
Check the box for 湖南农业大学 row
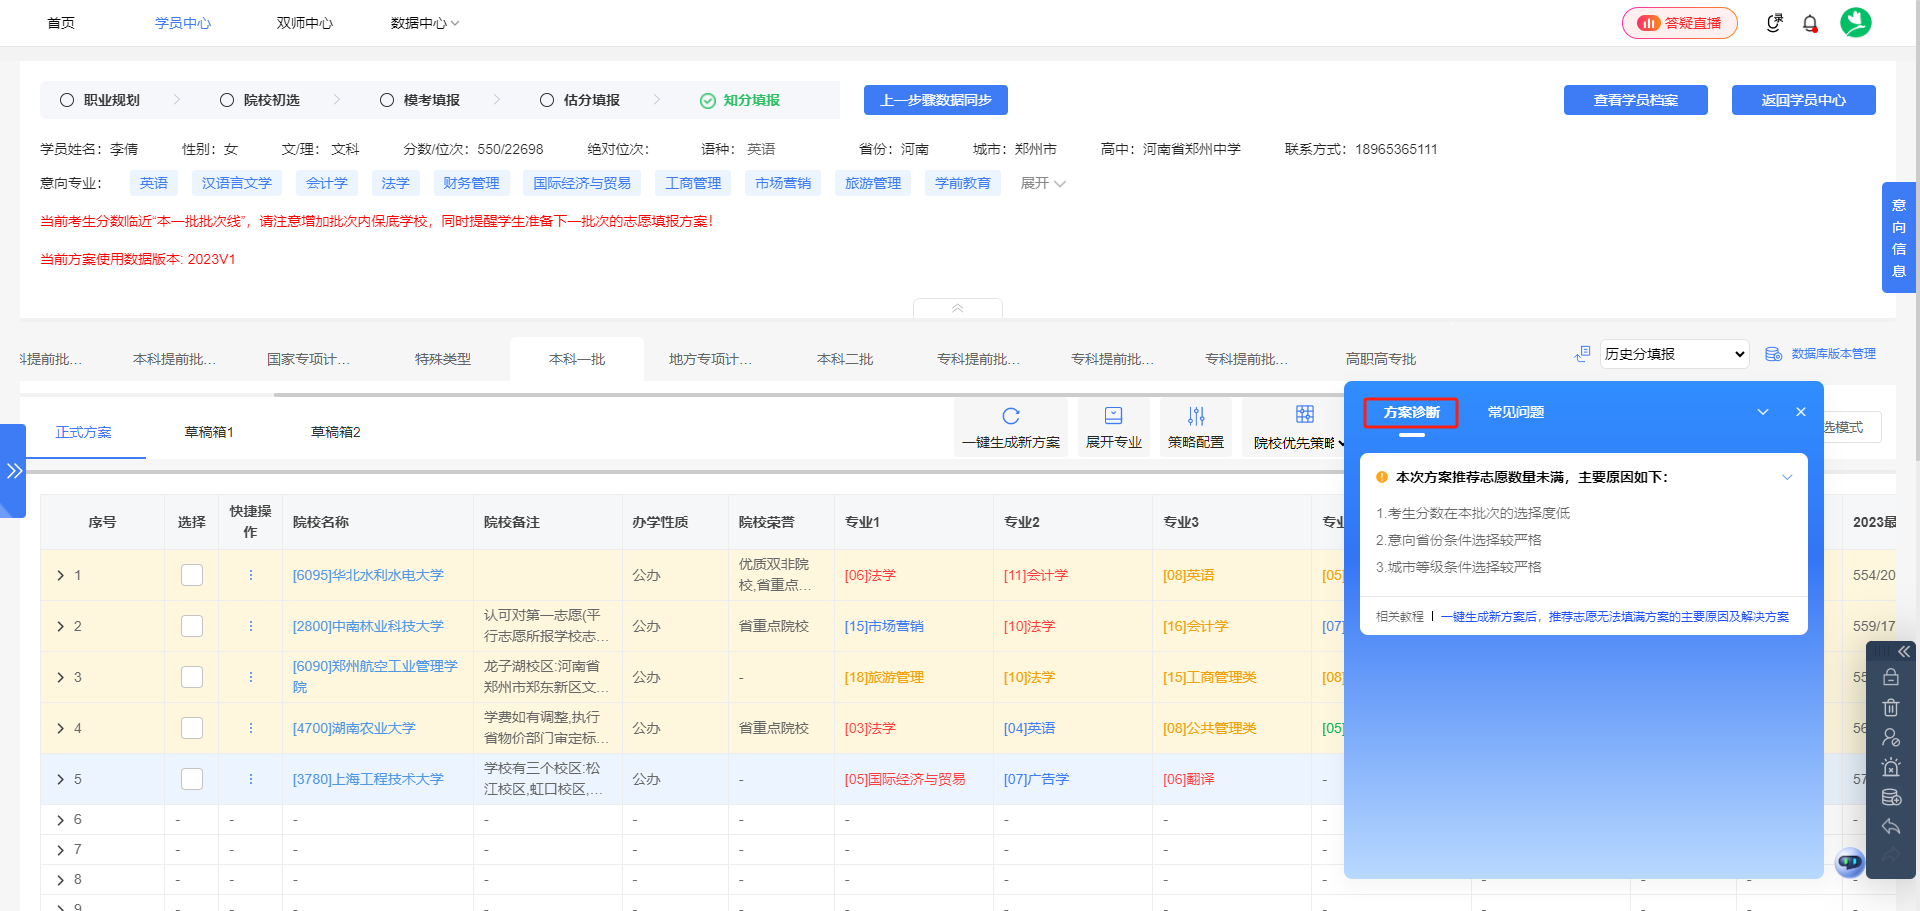(192, 728)
